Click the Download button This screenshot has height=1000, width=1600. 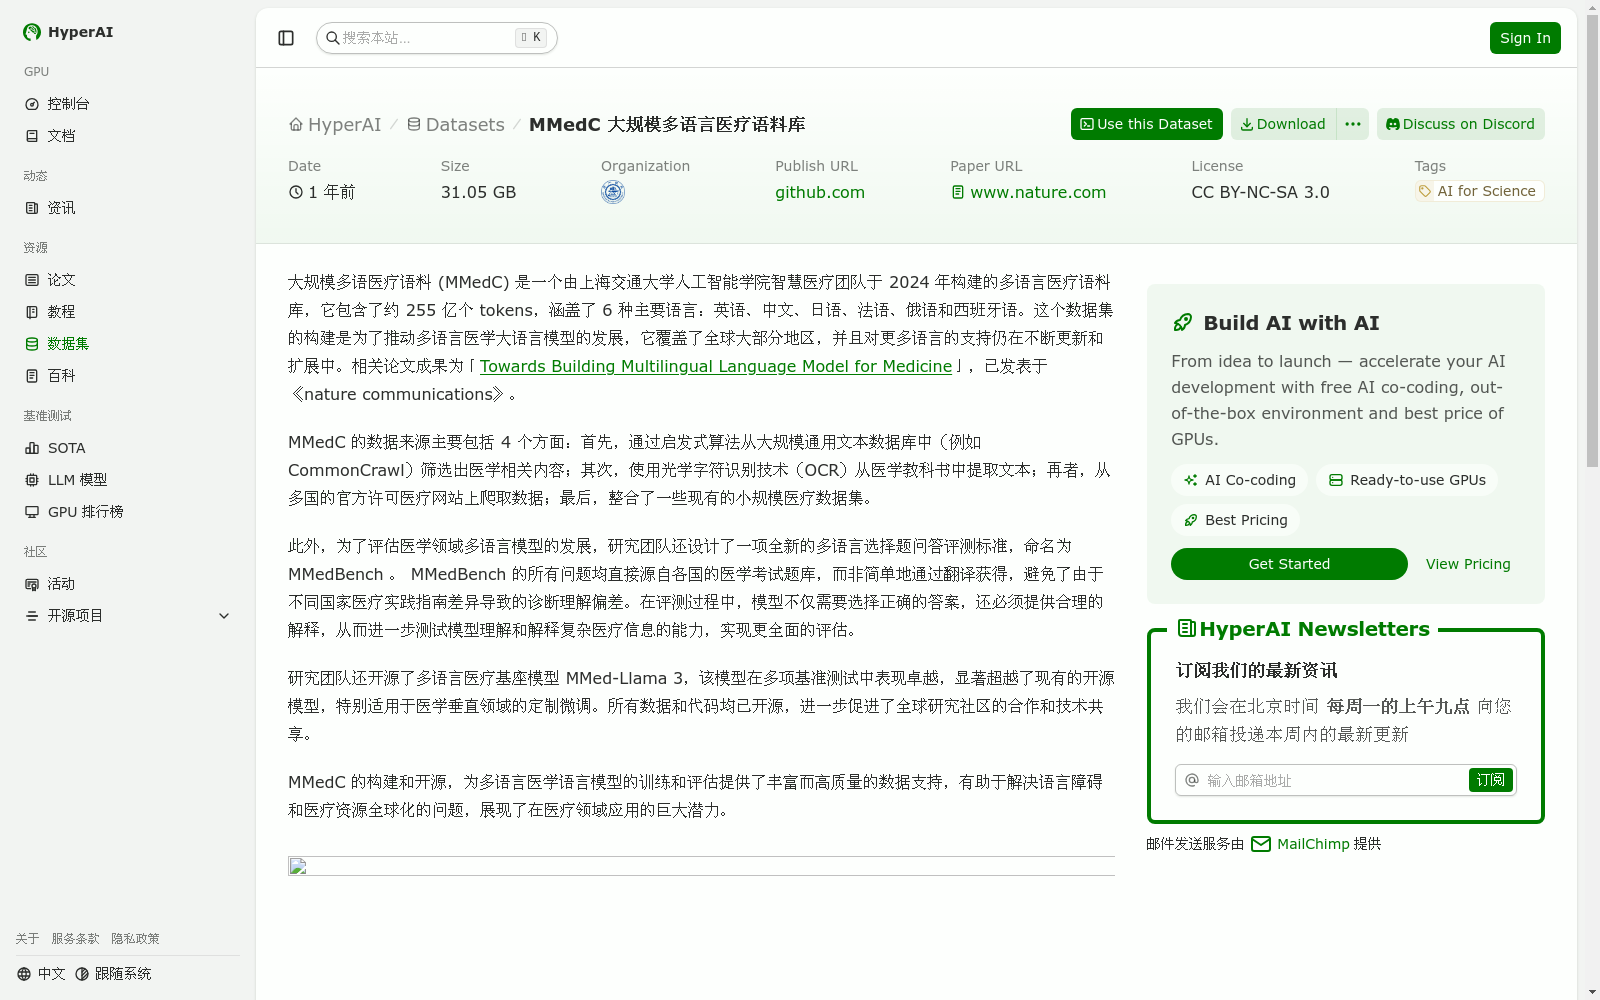(x=1283, y=124)
